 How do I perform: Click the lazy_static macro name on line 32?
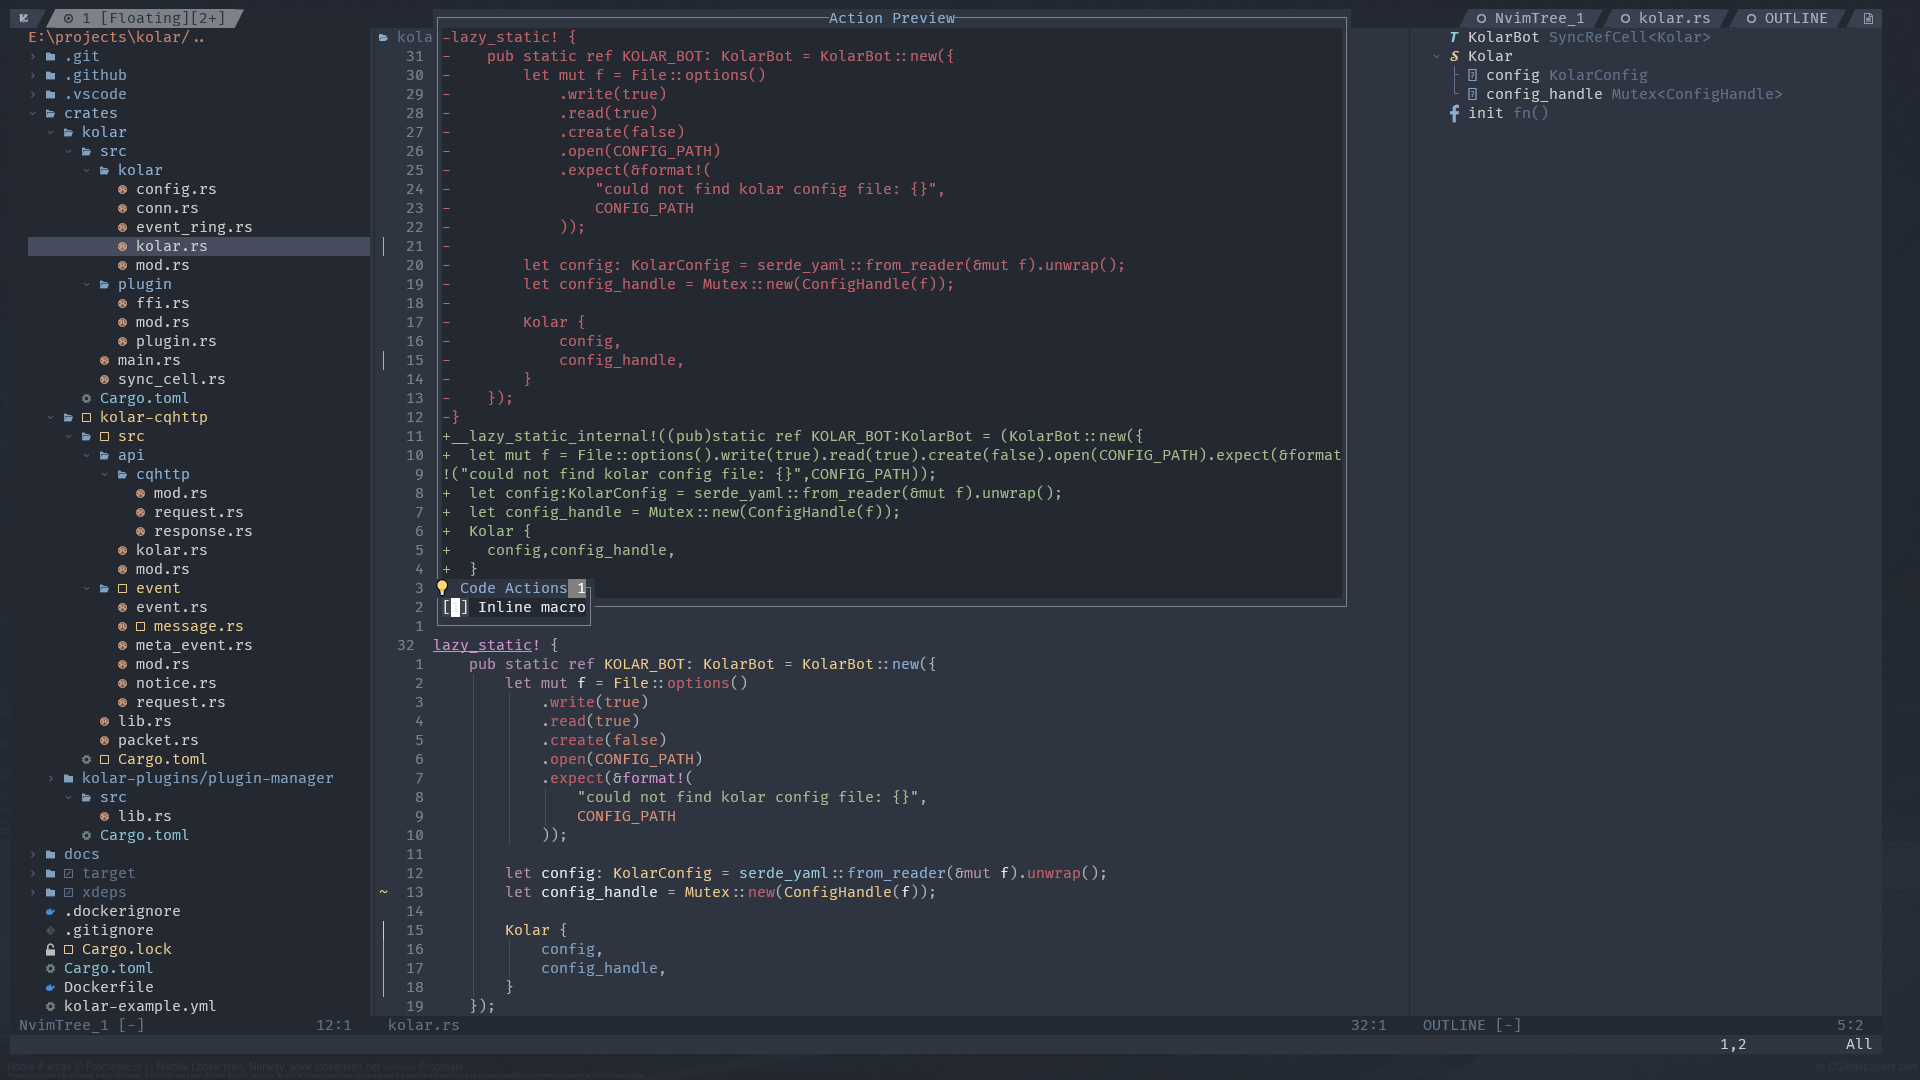(x=482, y=645)
